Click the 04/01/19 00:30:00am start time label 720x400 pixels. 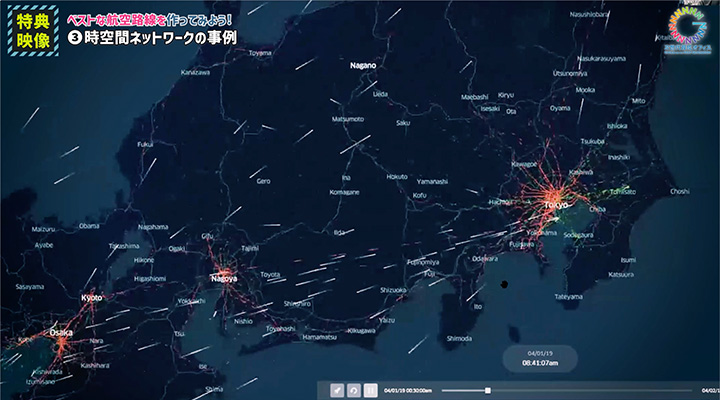click(409, 390)
